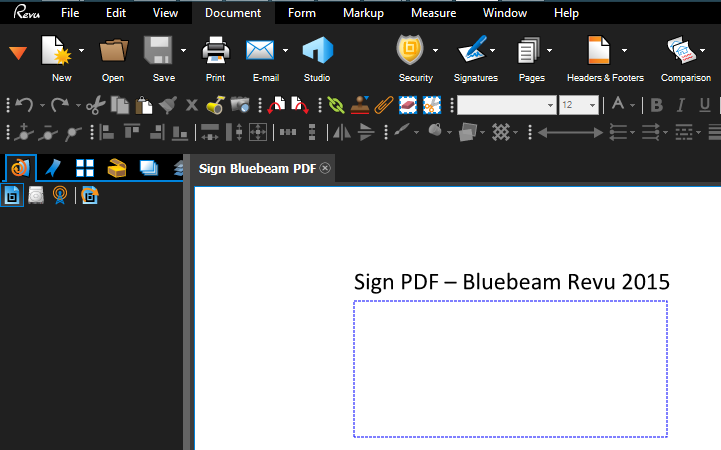Screen dimensions: 721x450
Task: Click the Signatures pen icon
Action: pos(472,49)
